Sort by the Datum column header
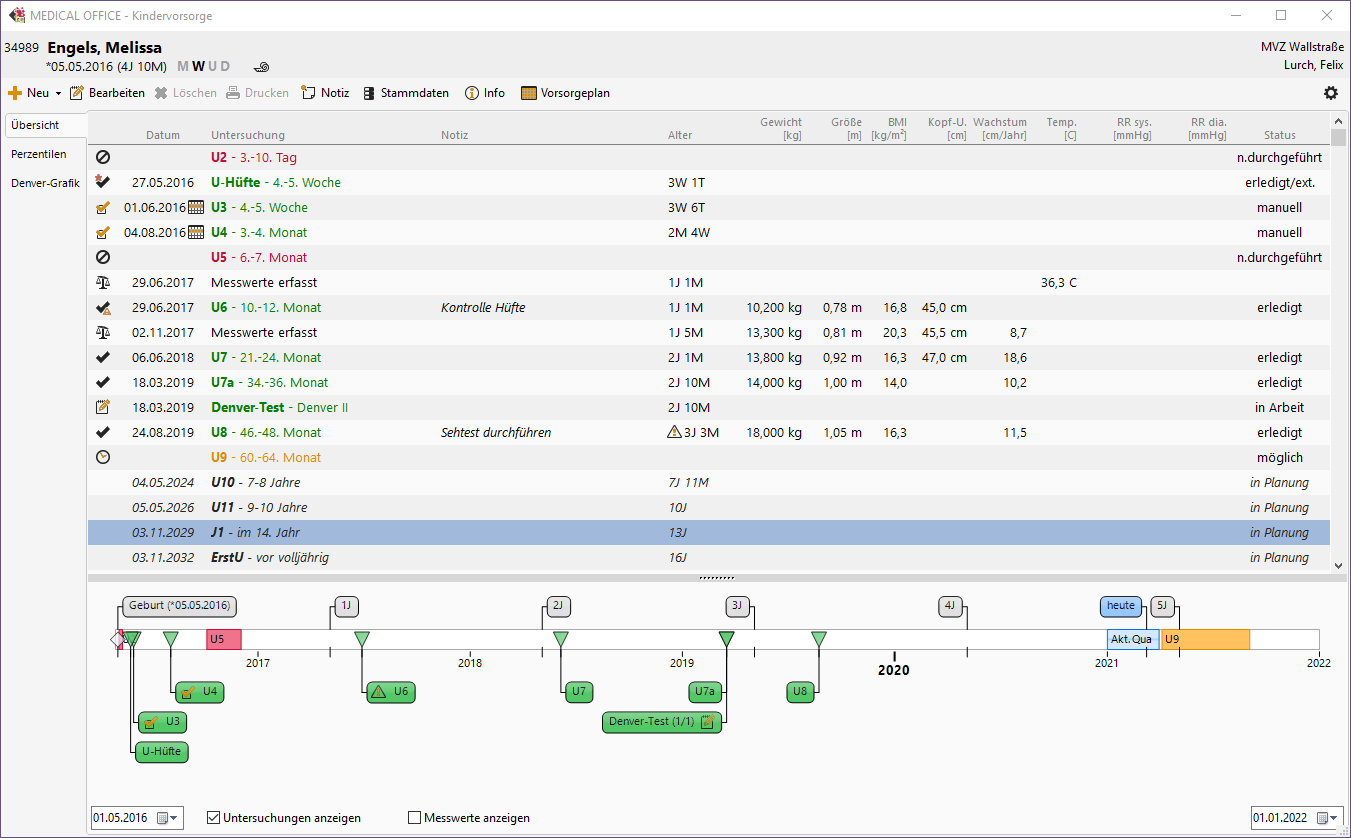The height and width of the screenshot is (838, 1351). 163,135
